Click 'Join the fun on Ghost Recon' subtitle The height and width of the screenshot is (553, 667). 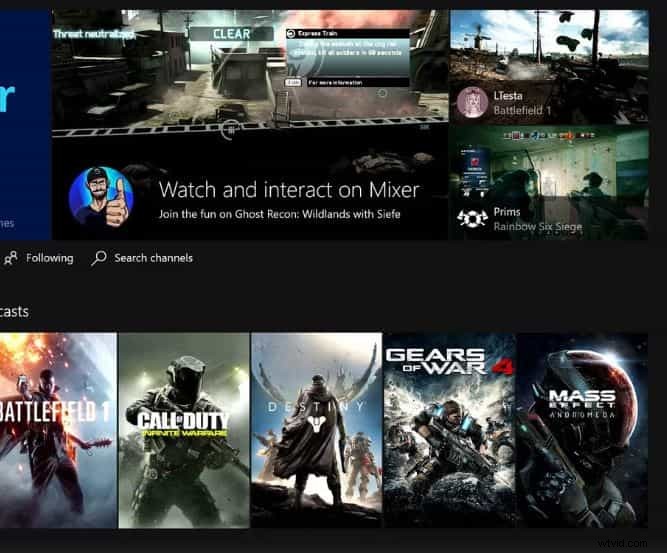click(x=279, y=214)
